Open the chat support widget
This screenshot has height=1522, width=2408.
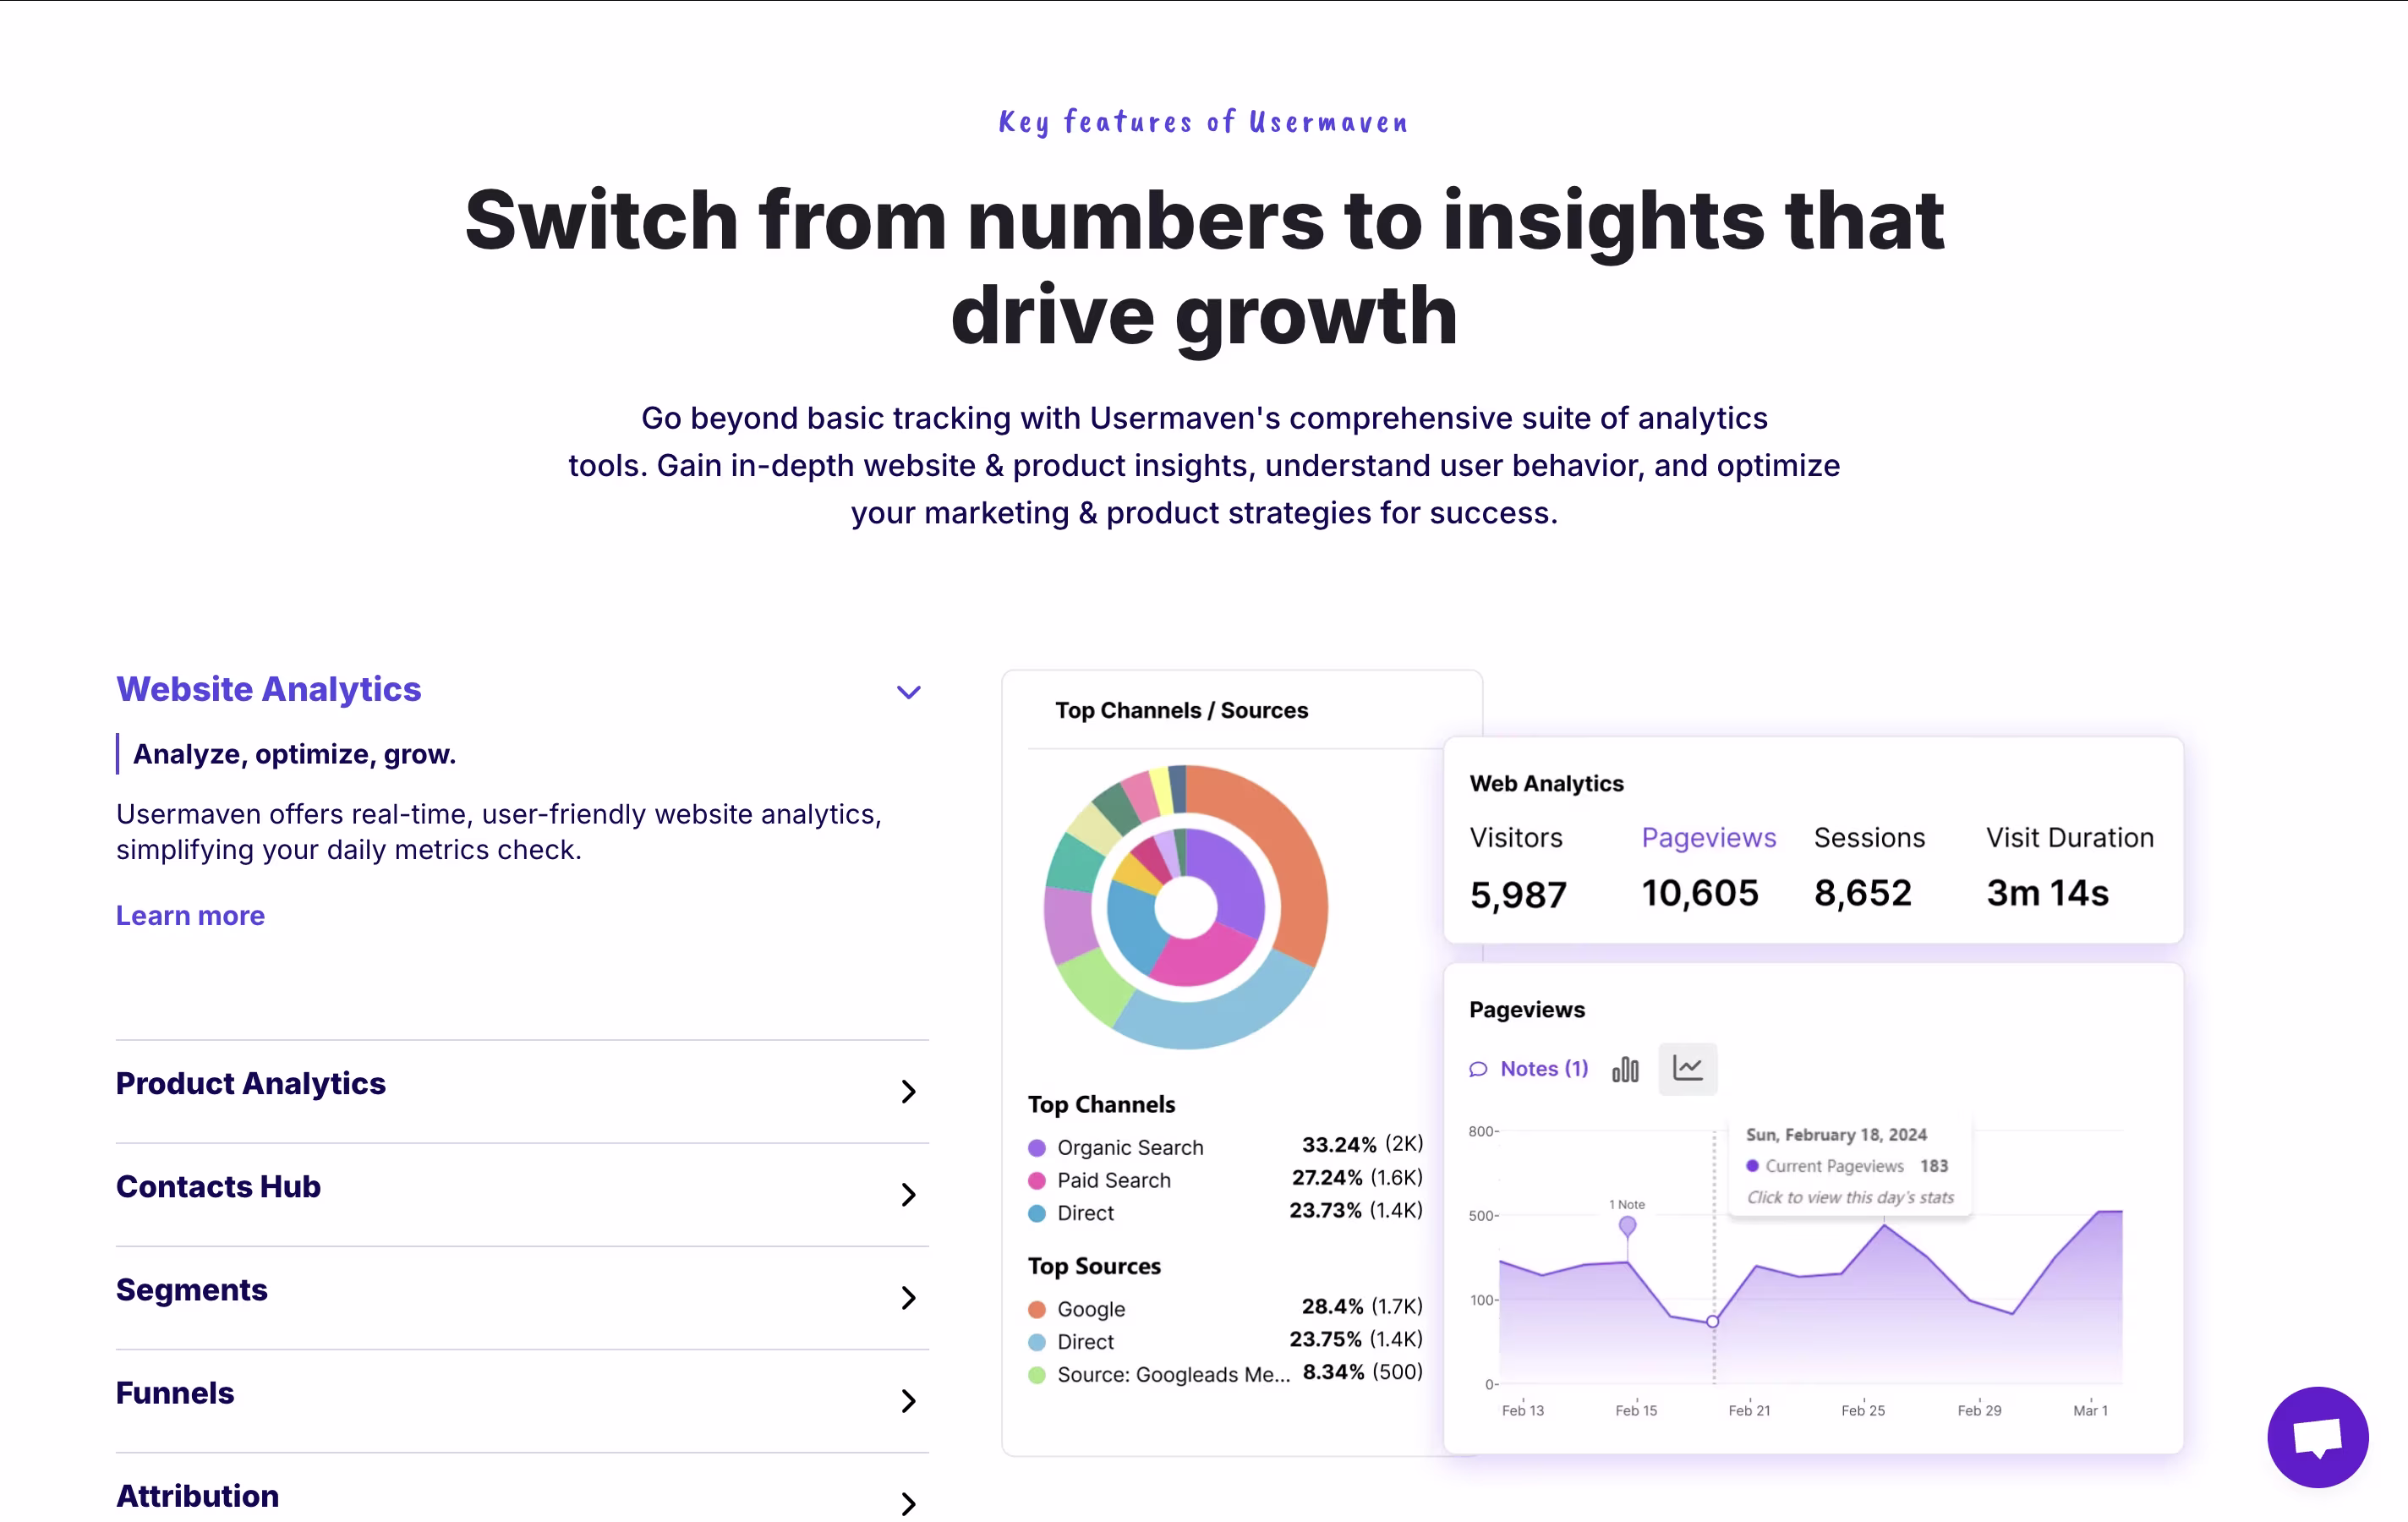(x=2317, y=1436)
